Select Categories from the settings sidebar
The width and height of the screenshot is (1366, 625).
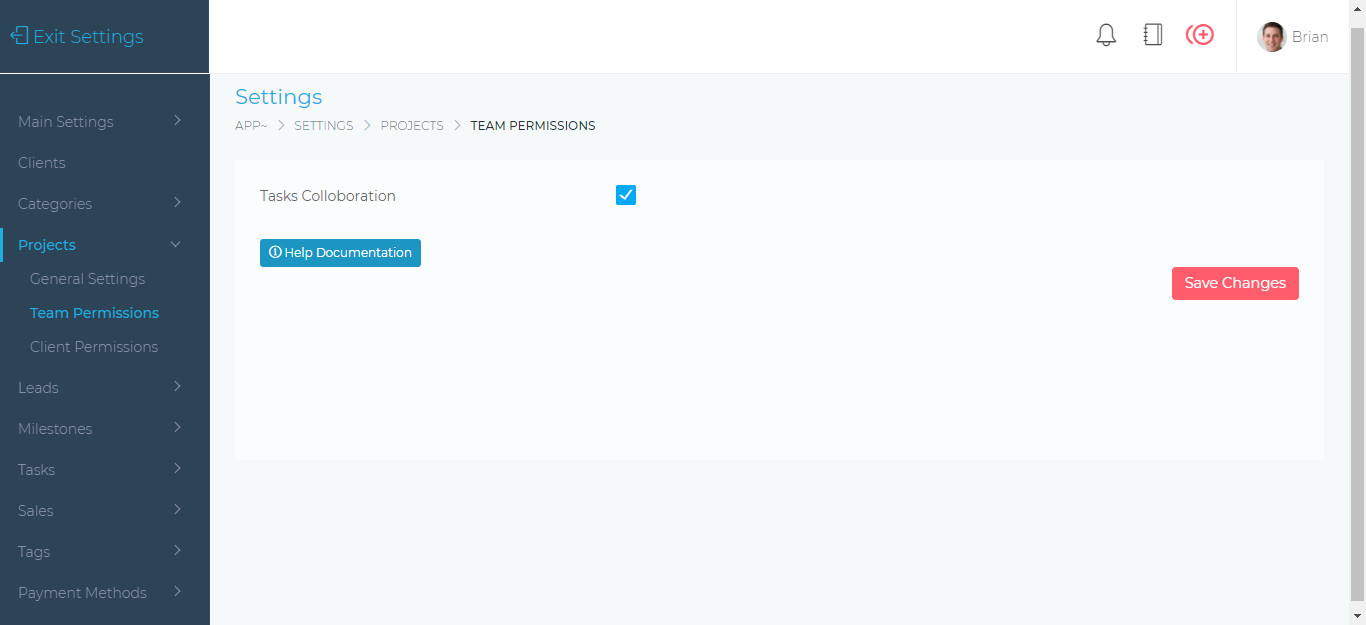click(x=57, y=203)
